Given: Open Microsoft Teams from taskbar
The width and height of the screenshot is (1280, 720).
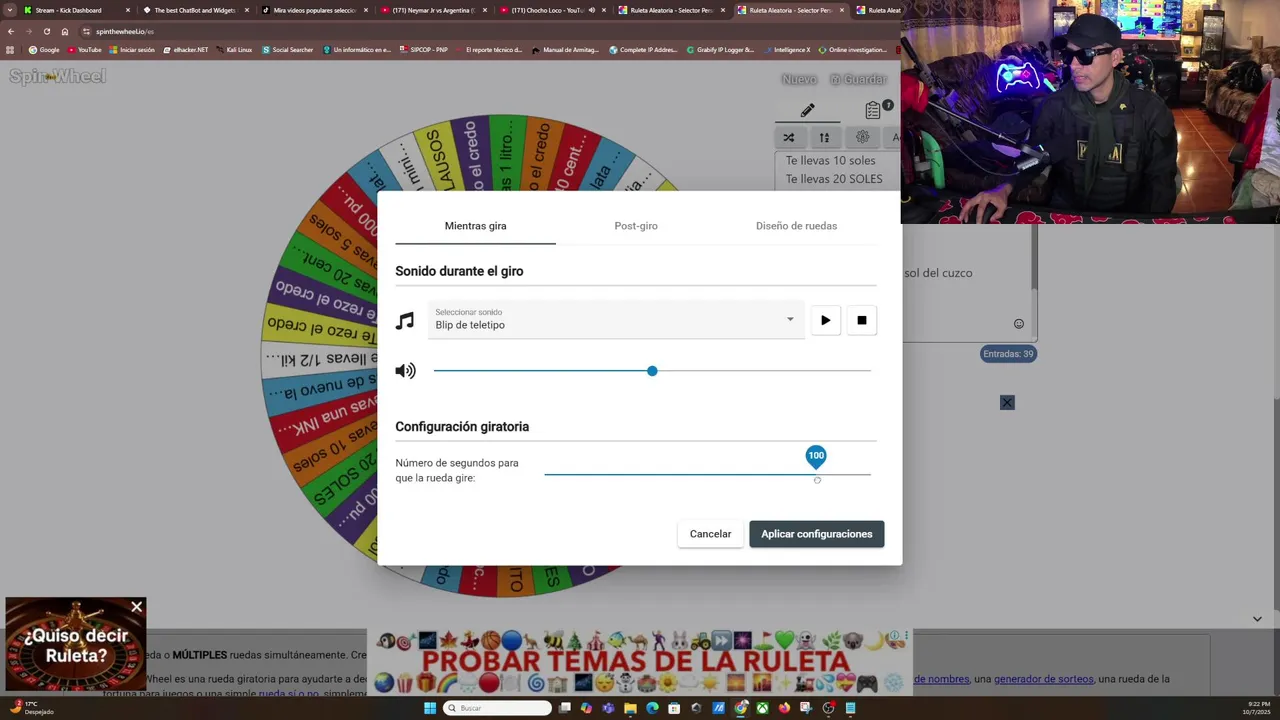Looking at the screenshot, I should click(608, 708).
